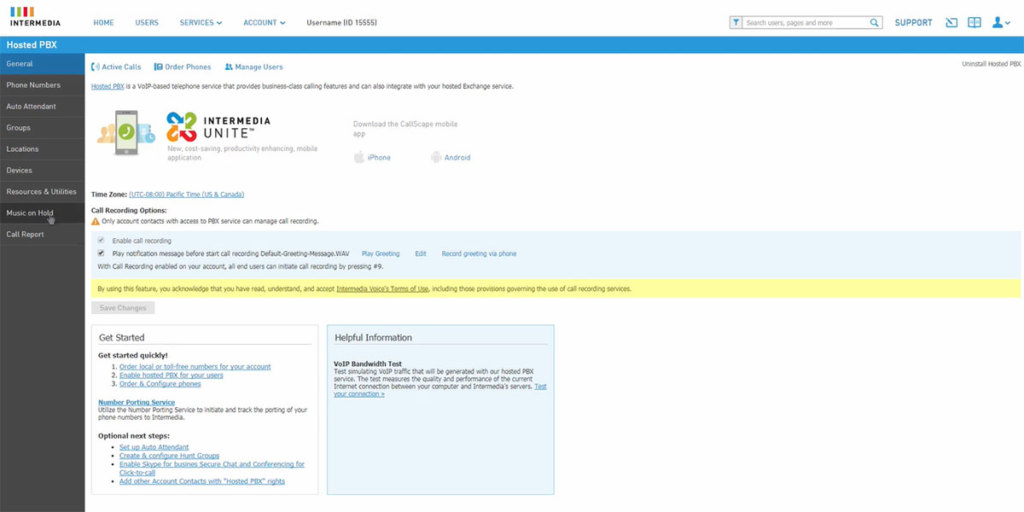Screen dimensions: 1024x512
Task: Click the Manage Users people icon
Action: tap(229, 67)
